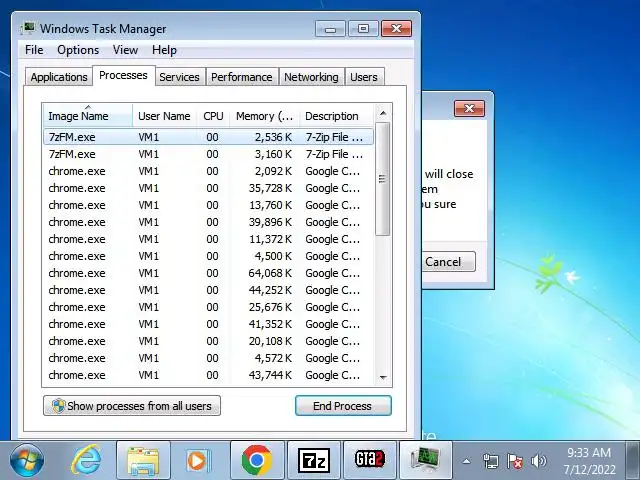This screenshot has width=640, height=480.
Task: Switch to the Performance tab
Action: click(242, 77)
